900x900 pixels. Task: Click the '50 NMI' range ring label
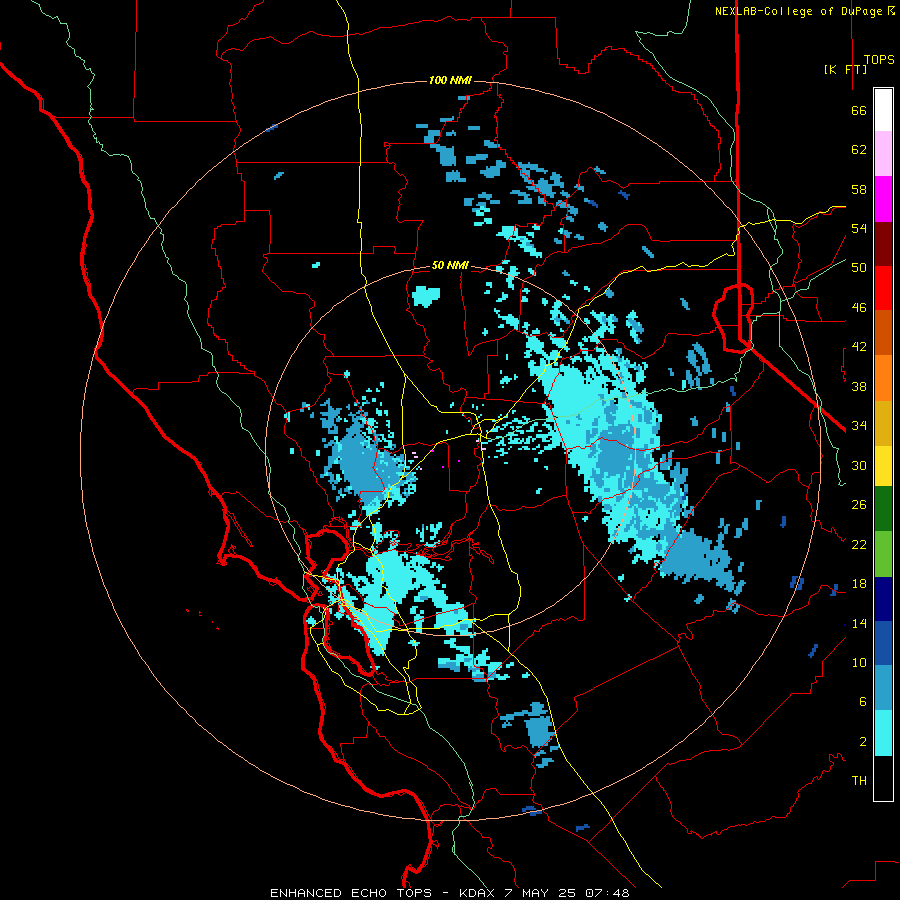coord(450,265)
